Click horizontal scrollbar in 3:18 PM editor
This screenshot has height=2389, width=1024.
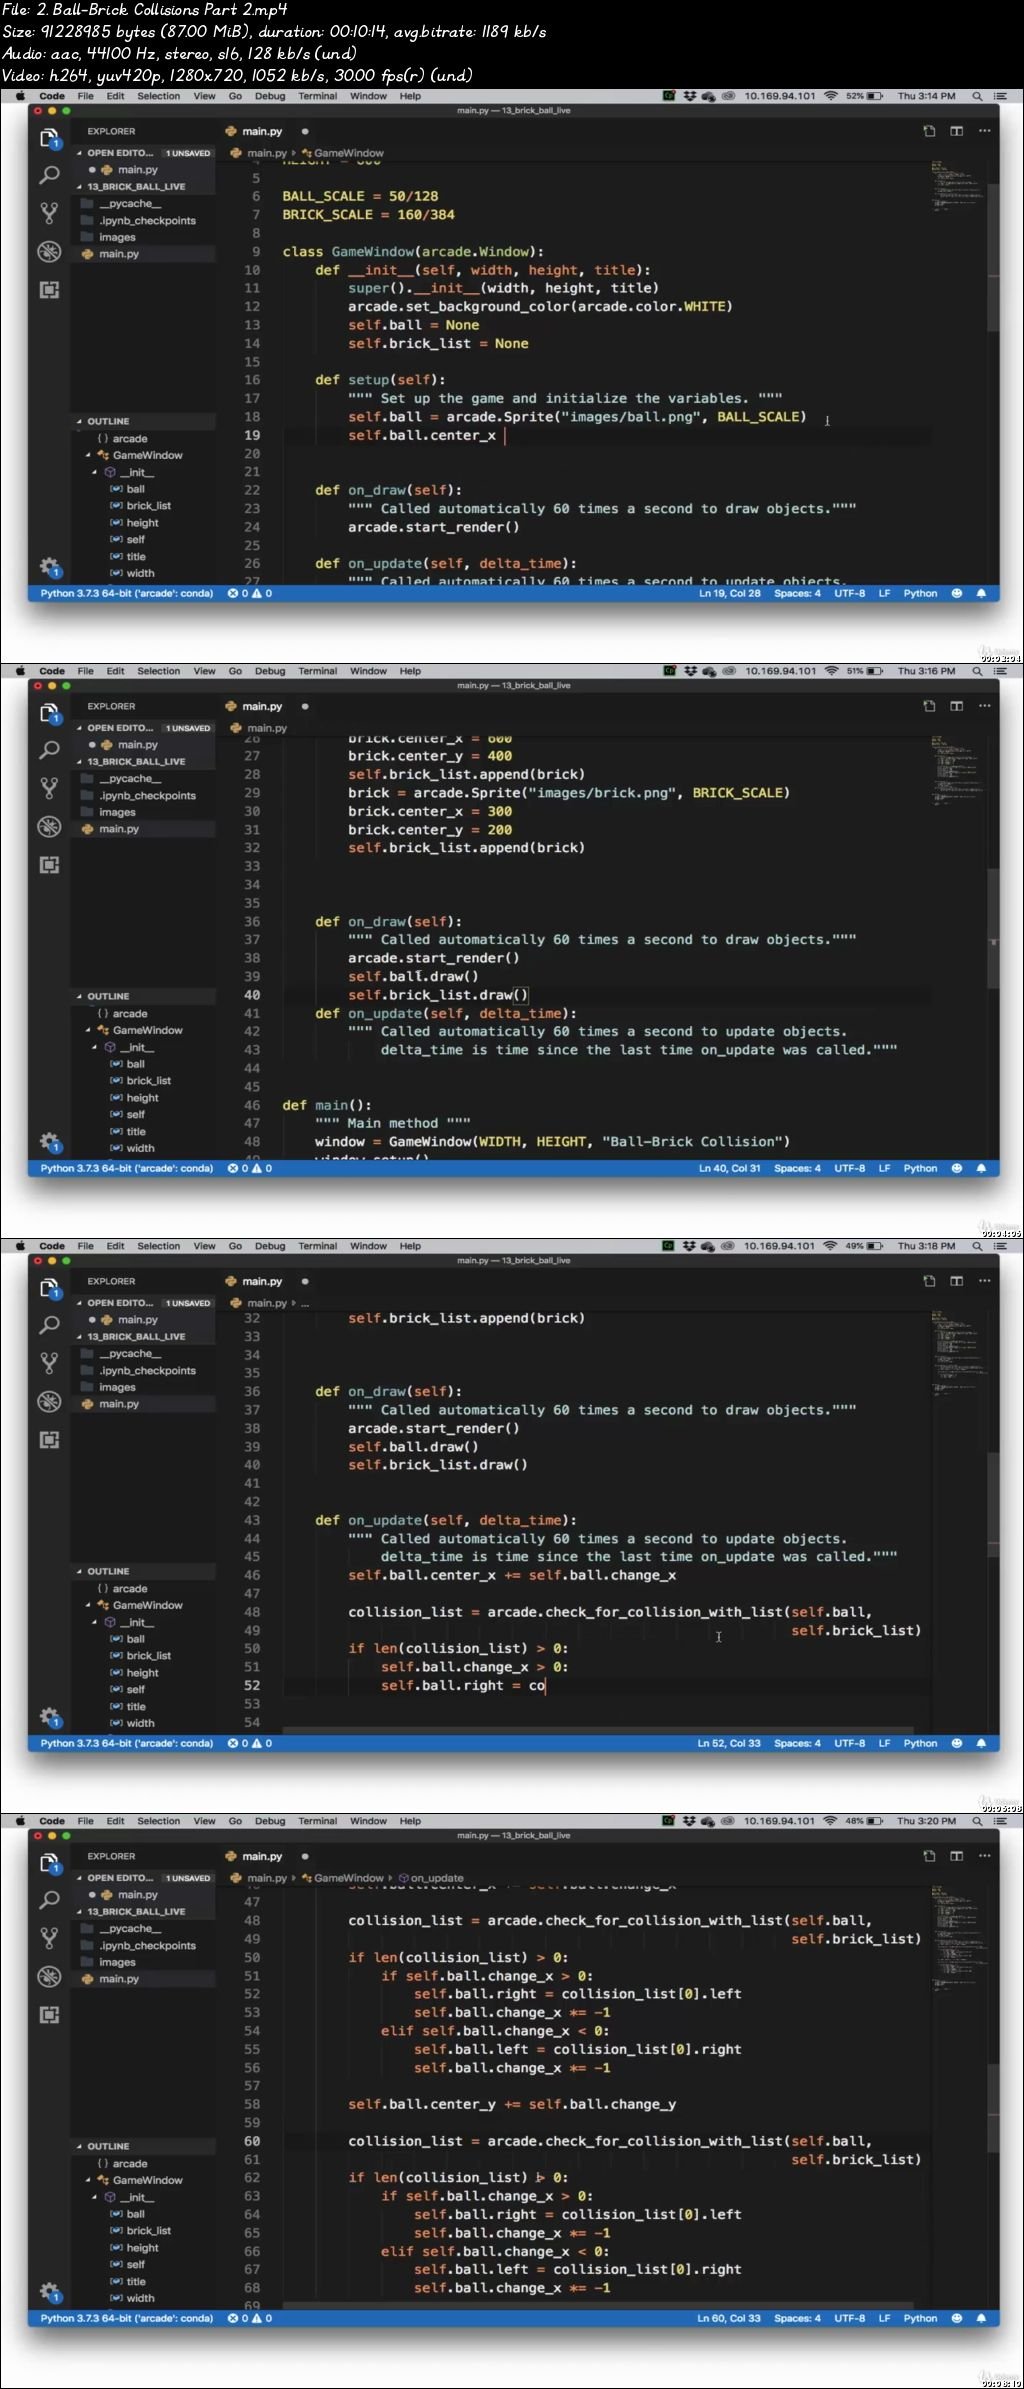[598, 1731]
